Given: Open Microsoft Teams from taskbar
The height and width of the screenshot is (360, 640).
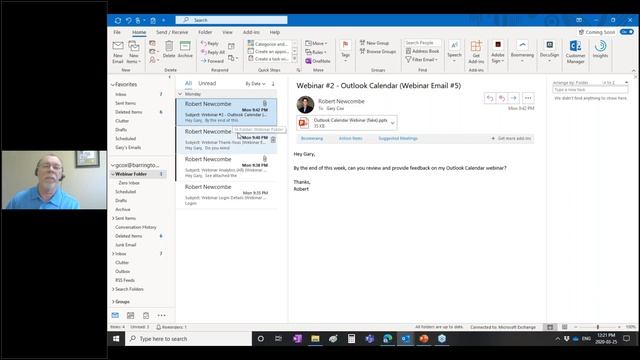Looking at the screenshot, I should pyautogui.click(x=370, y=338).
